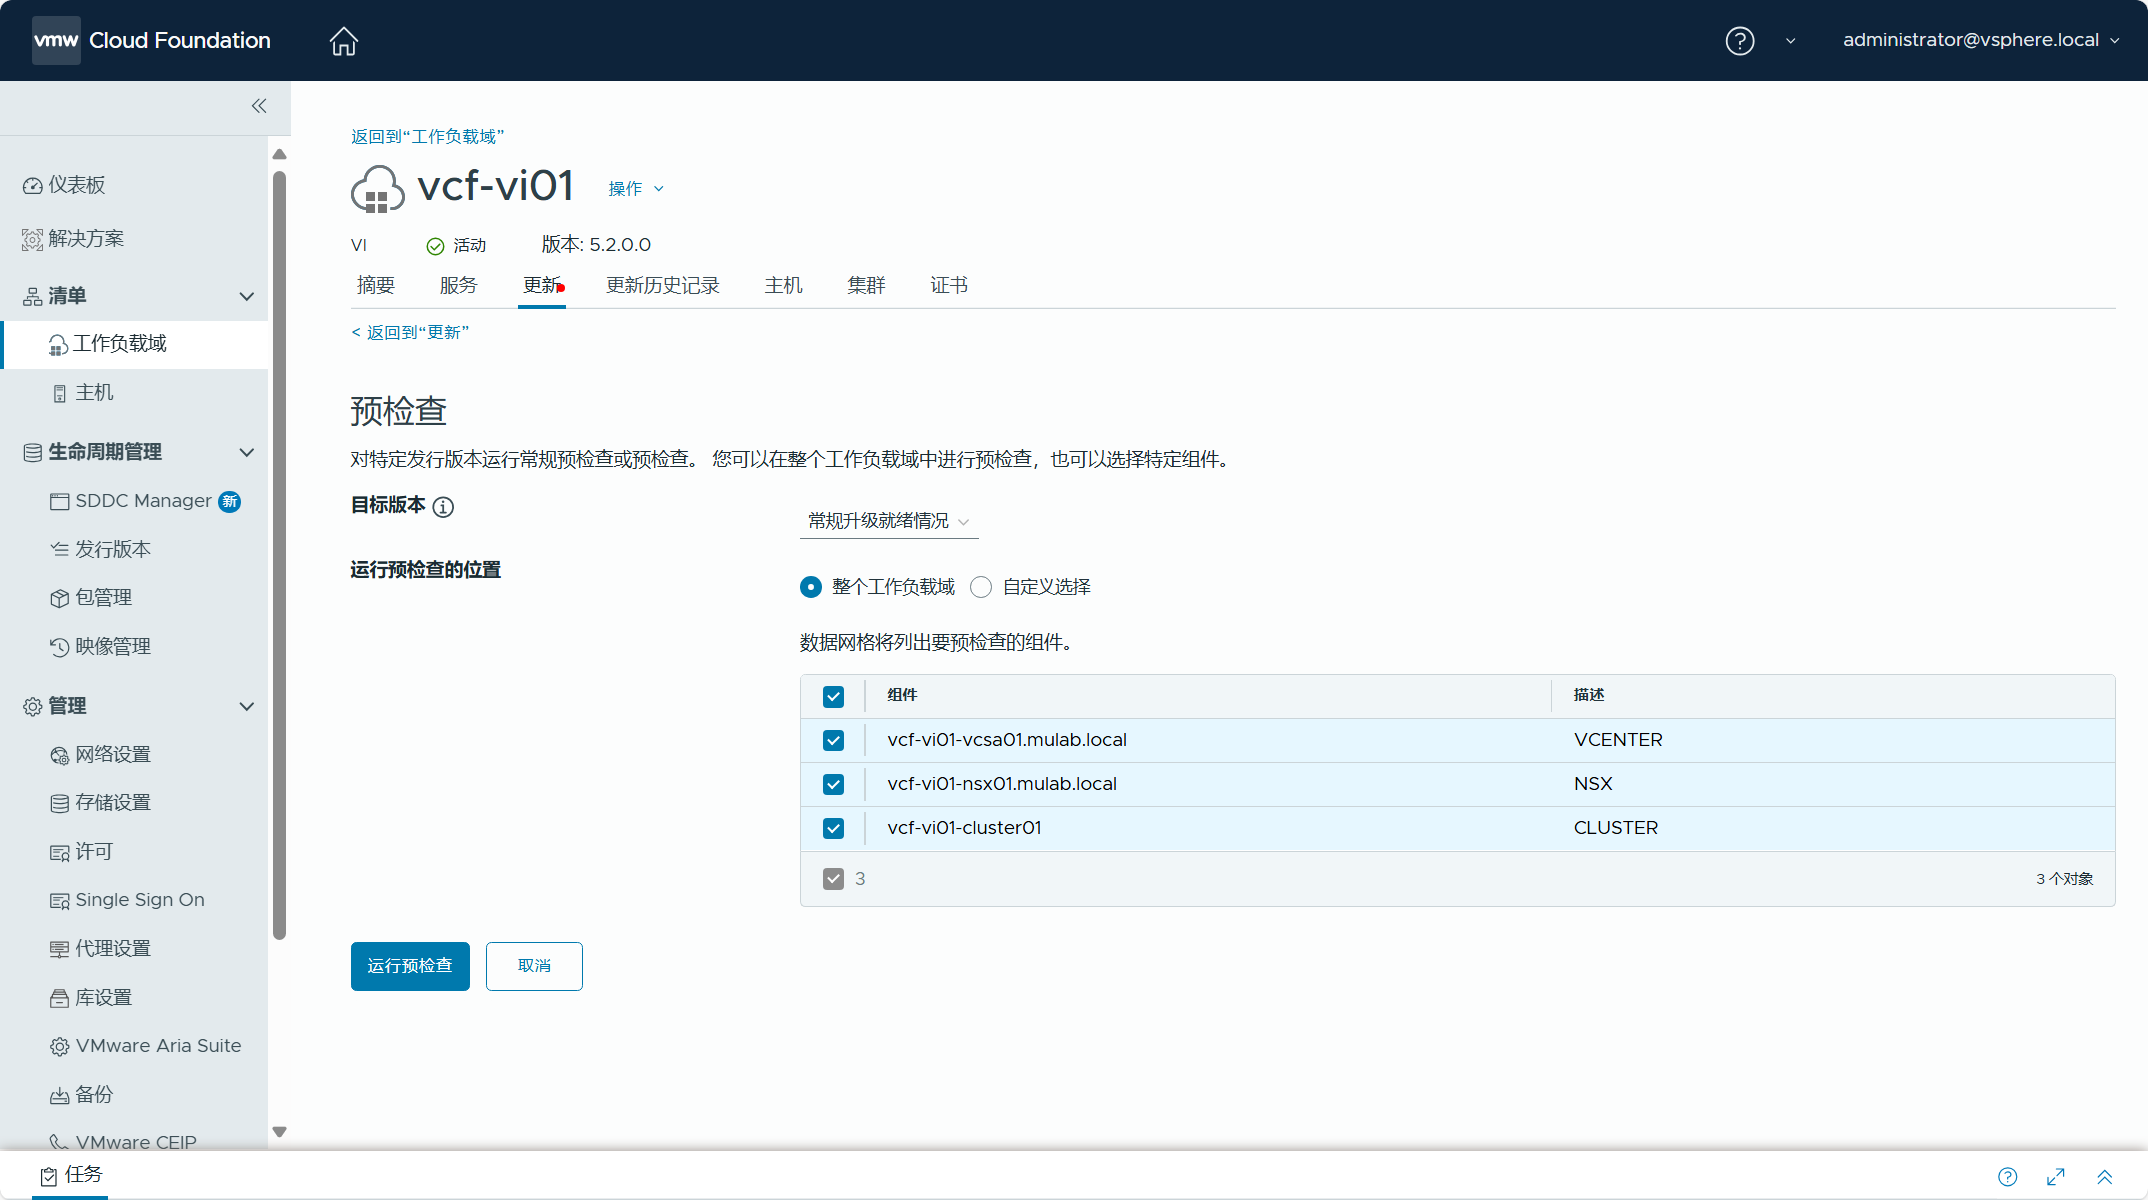Open the 常规升级就绪情况 target version dropdown
This screenshot has width=2148, height=1200.
(x=888, y=521)
